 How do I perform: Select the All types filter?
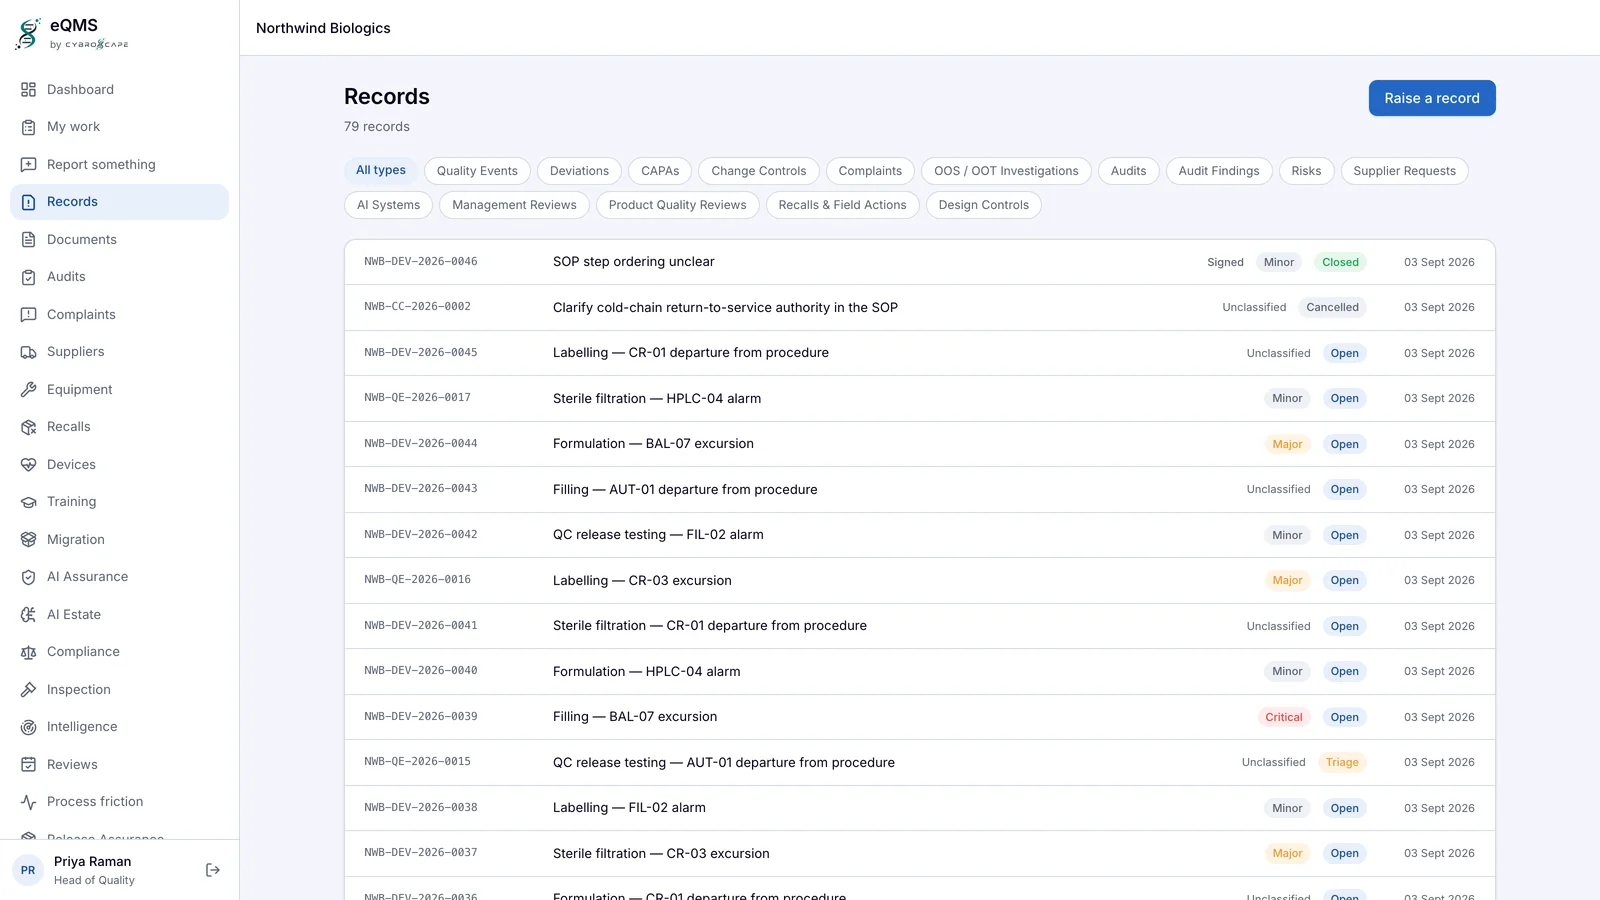[381, 171]
